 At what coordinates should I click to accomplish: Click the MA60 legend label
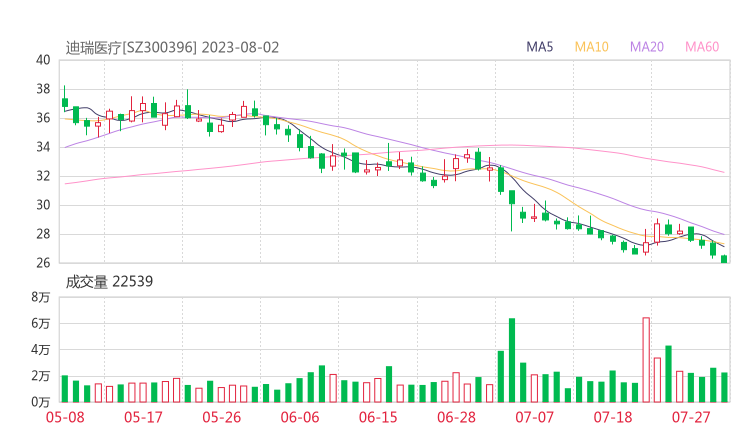coord(702,47)
